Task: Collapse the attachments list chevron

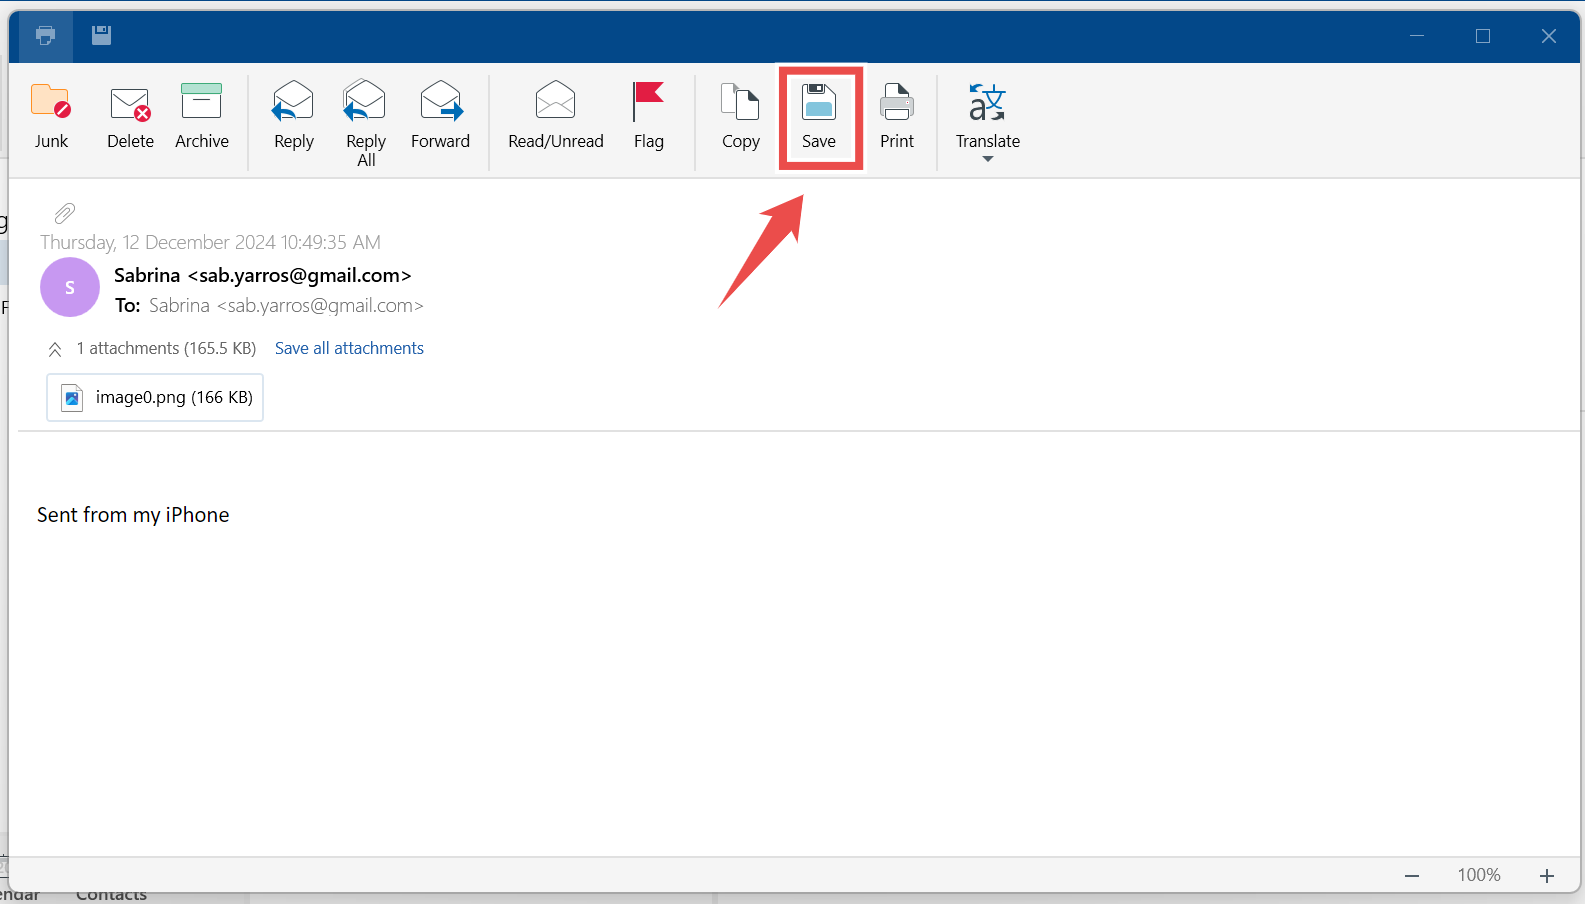Action: click(x=55, y=349)
